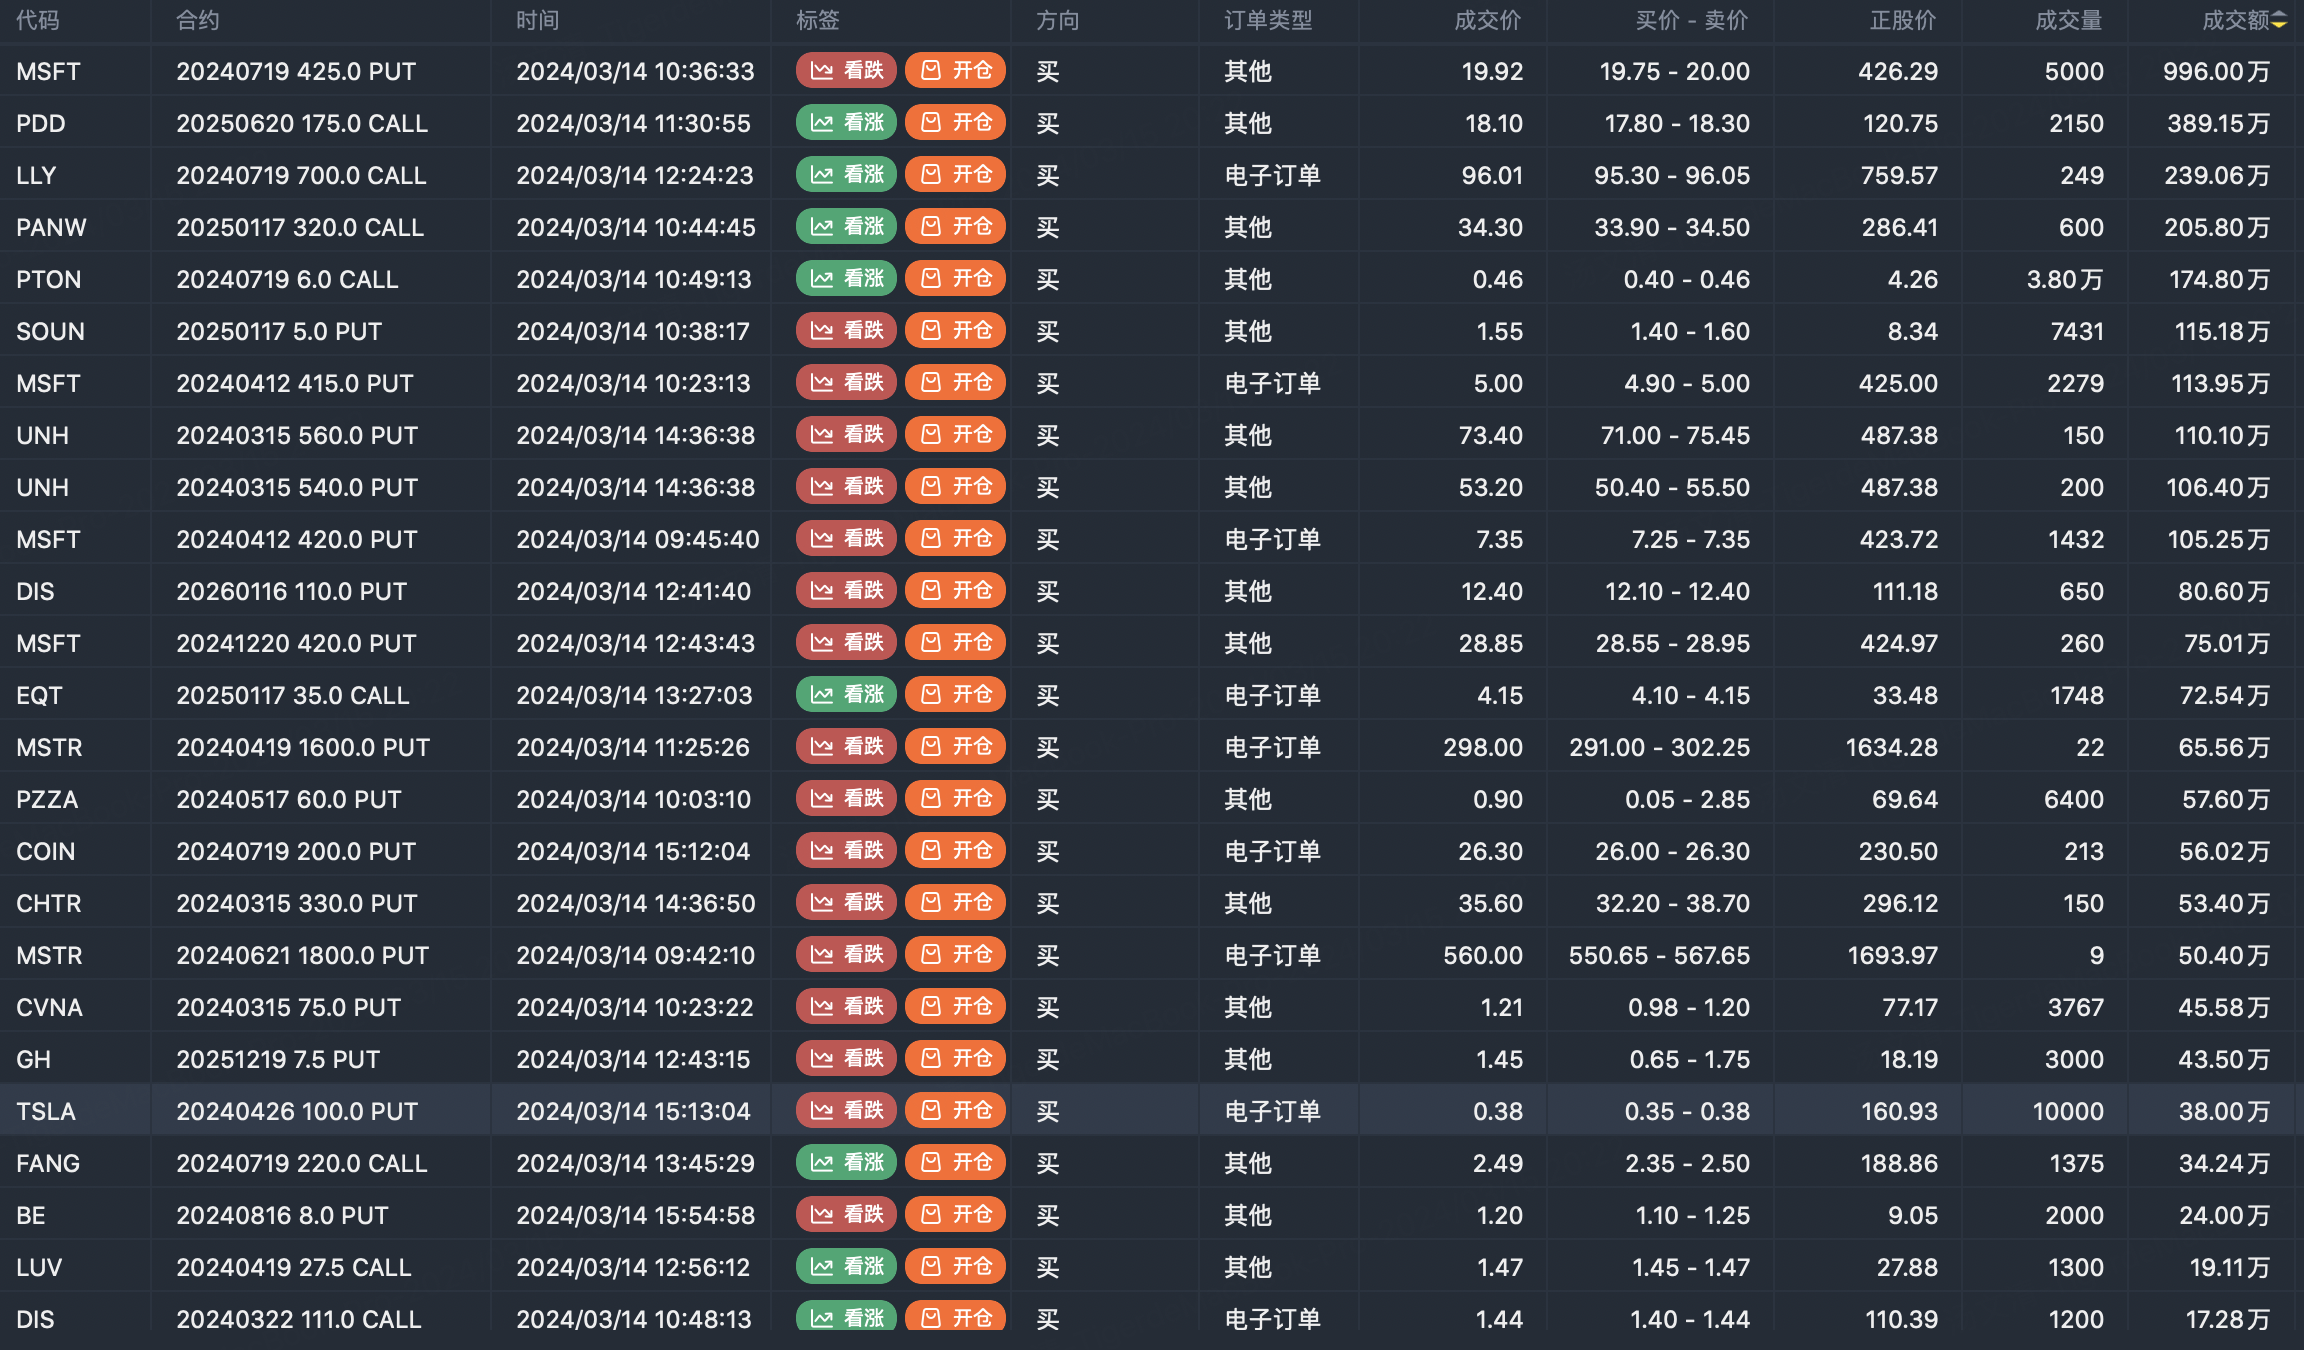Open the PANW ticker symbol
This screenshot has height=1350, width=2304.
point(51,227)
